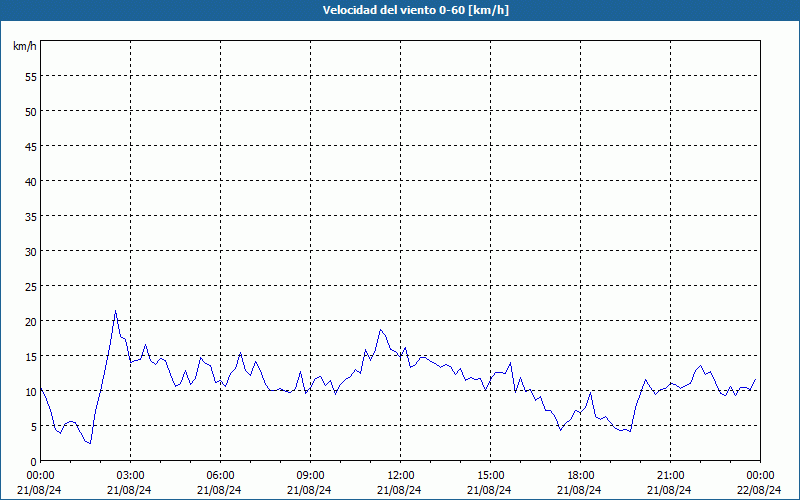Image resolution: width=800 pixels, height=500 pixels.
Task: Click the 30 value on the y-axis
Action: 31,252
